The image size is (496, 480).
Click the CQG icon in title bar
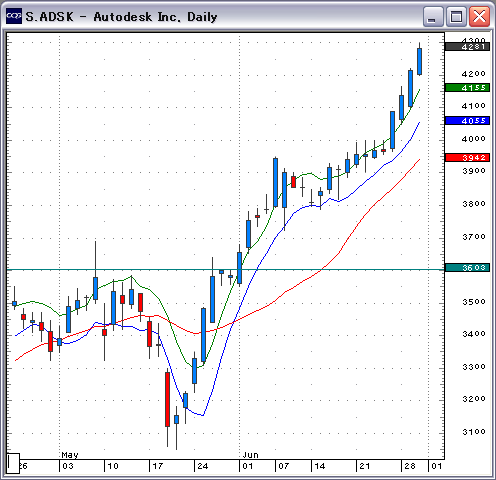[14, 16]
